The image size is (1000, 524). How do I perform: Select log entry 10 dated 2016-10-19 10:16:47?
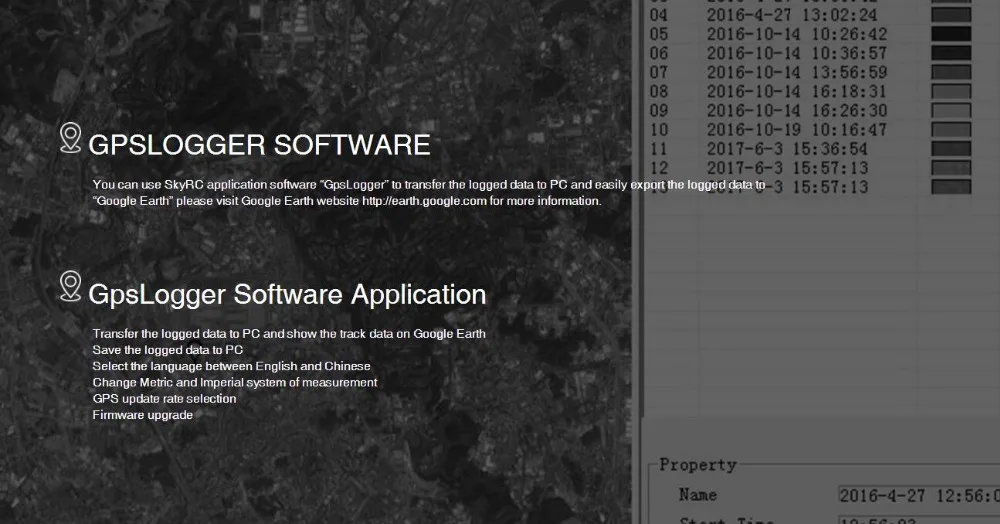[810, 129]
